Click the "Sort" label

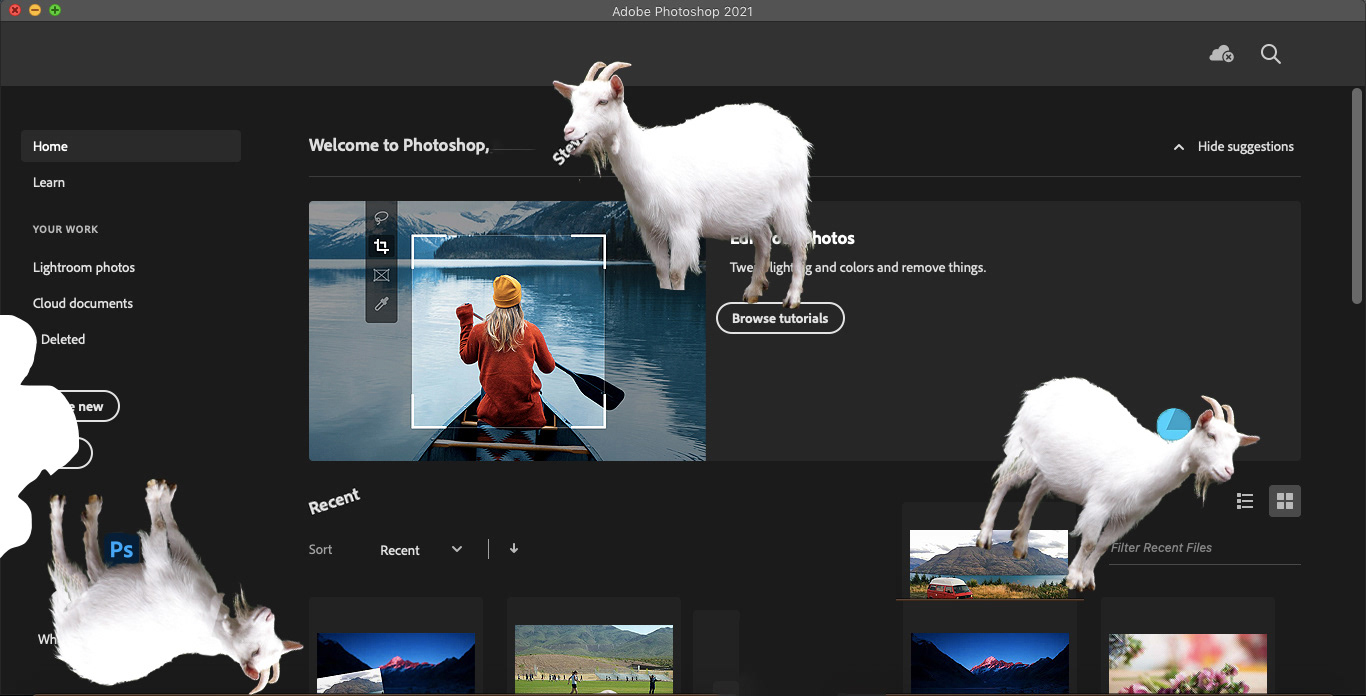[x=320, y=549]
